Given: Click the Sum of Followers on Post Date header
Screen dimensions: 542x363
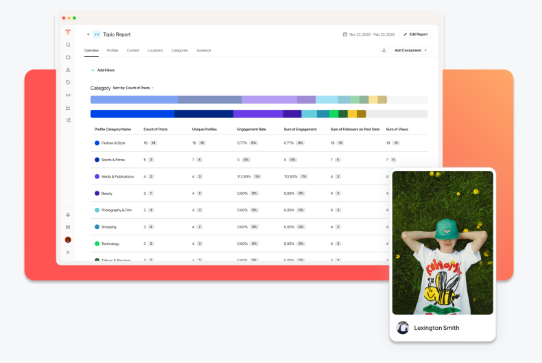Looking at the screenshot, I should [x=355, y=129].
